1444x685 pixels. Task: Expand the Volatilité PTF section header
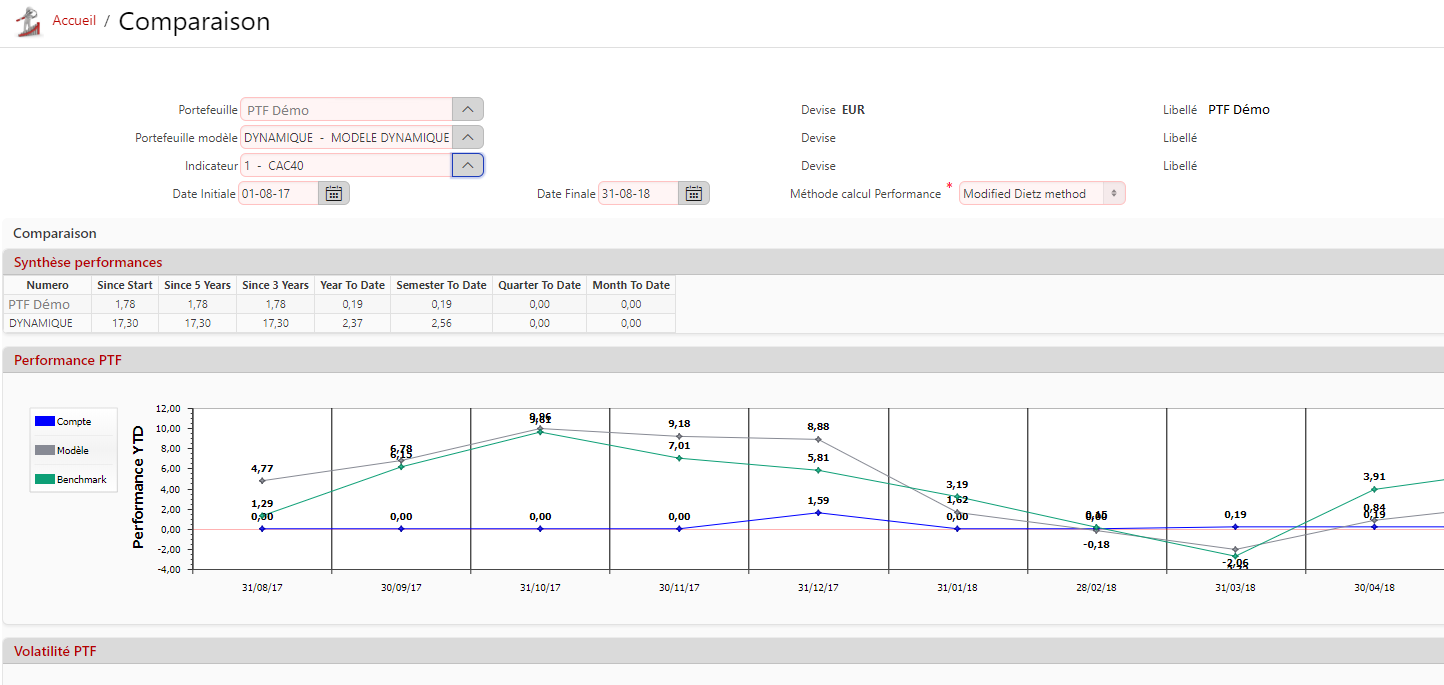tap(55, 652)
